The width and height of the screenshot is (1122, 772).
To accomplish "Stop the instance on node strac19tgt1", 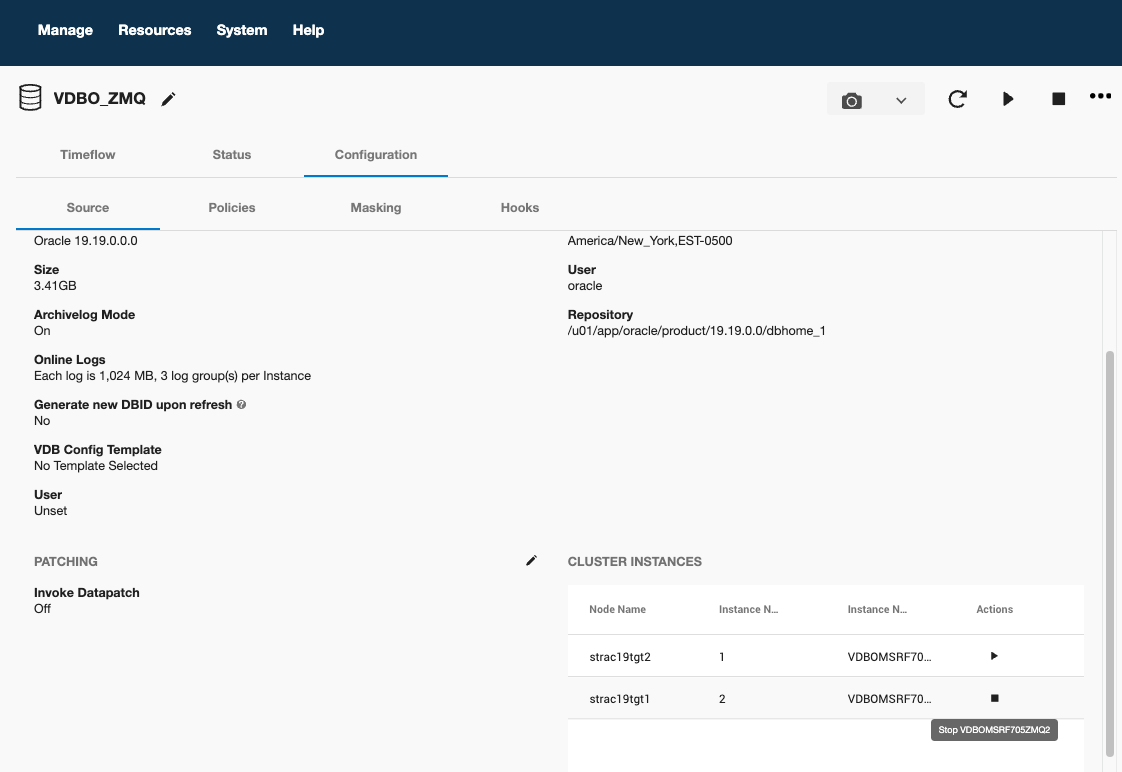I will (x=993, y=698).
